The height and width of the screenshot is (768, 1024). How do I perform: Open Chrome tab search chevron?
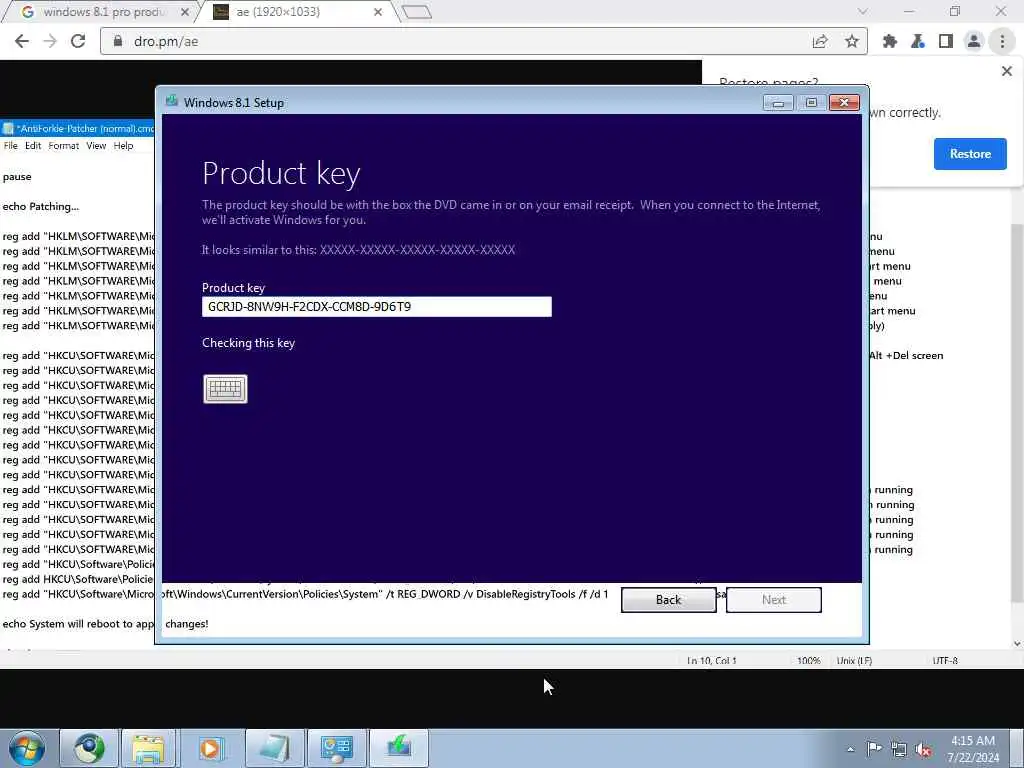click(863, 11)
